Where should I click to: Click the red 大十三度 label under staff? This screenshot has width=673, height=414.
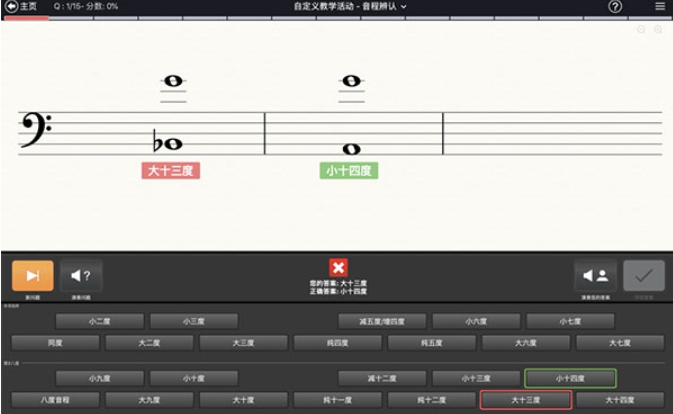tap(171, 171)
